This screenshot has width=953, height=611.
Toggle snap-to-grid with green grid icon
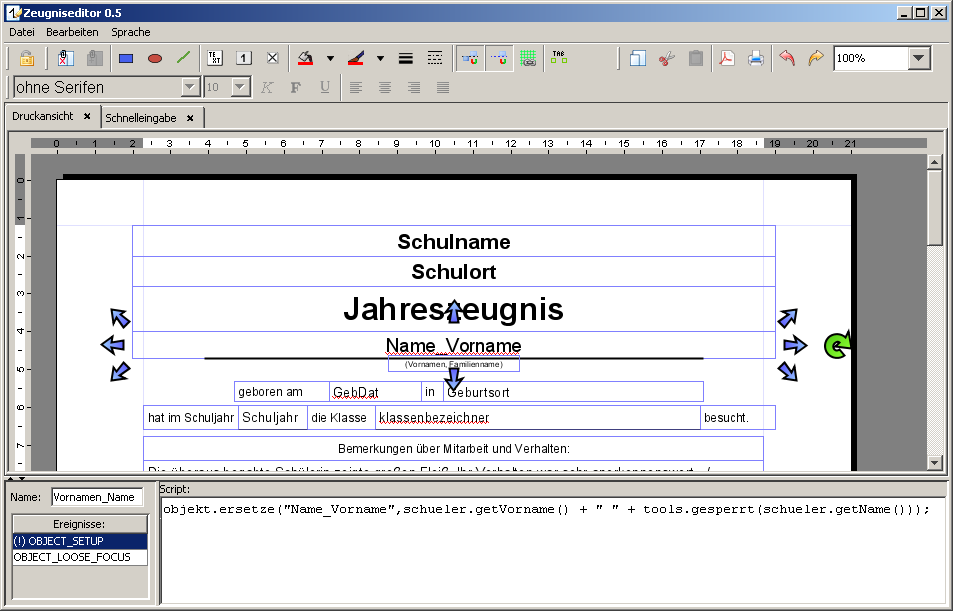[x=528, y=58]
